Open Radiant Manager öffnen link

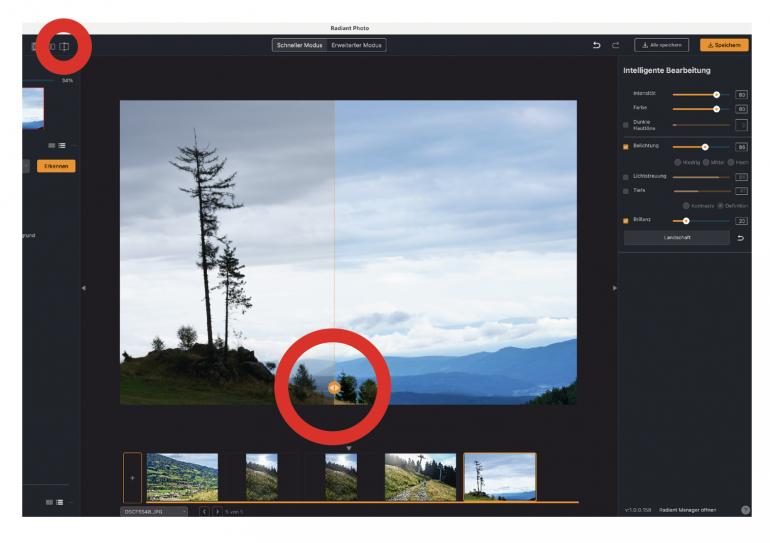point(687,510)
